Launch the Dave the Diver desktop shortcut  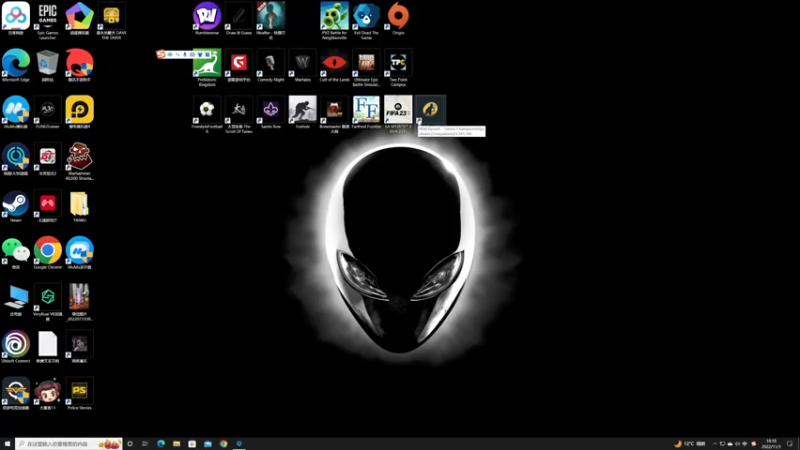click(x=111, y=19)
